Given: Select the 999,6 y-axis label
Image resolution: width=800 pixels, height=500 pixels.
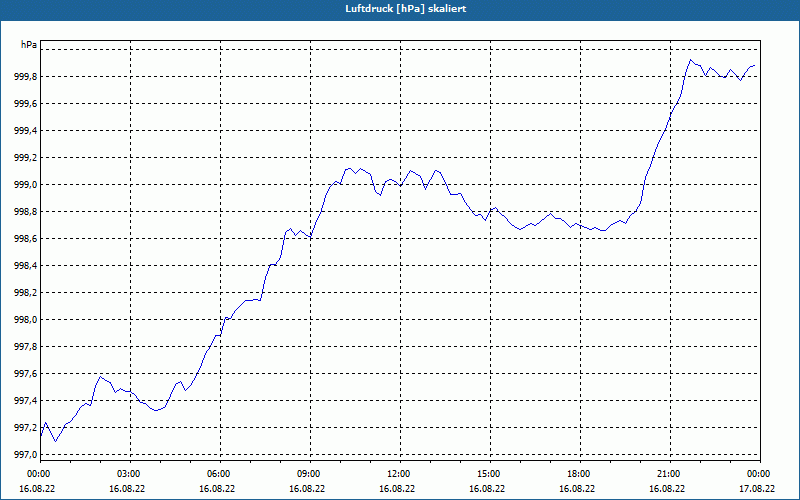Looking at the screenshot, I should coord(25,104).
